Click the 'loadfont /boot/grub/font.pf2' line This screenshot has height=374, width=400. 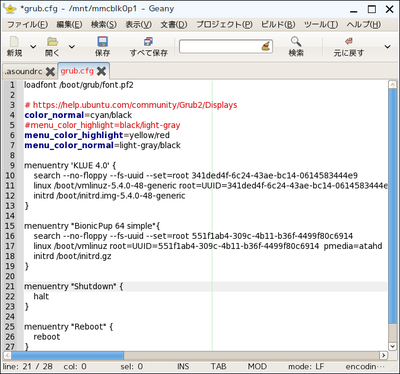[x=79, y=85]
